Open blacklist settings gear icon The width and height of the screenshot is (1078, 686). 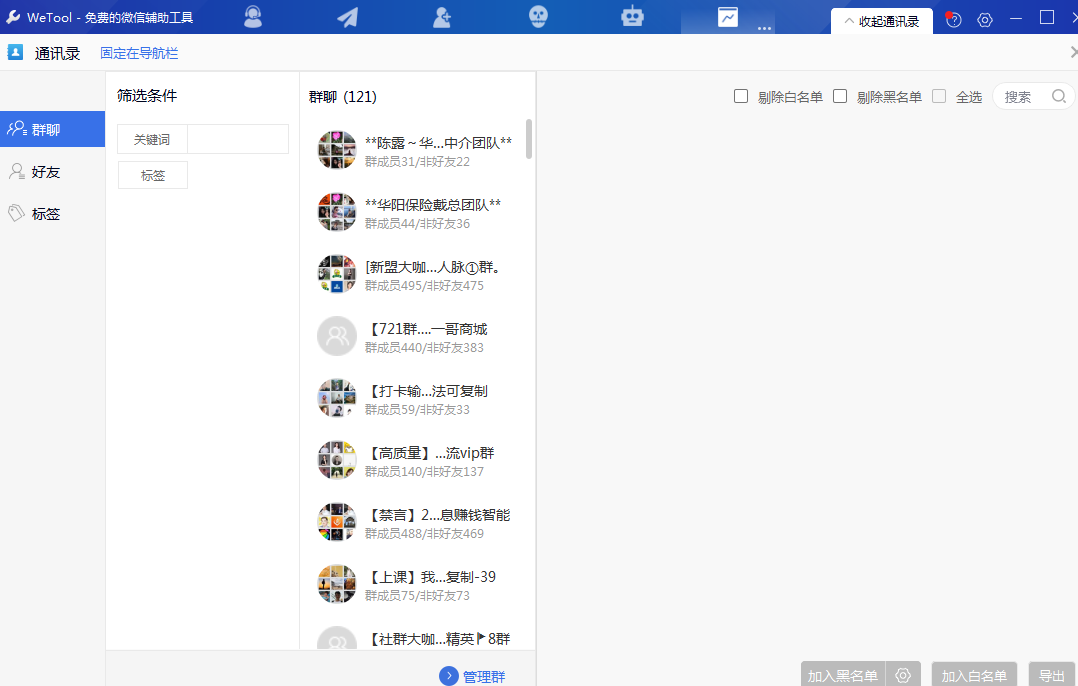903,676
